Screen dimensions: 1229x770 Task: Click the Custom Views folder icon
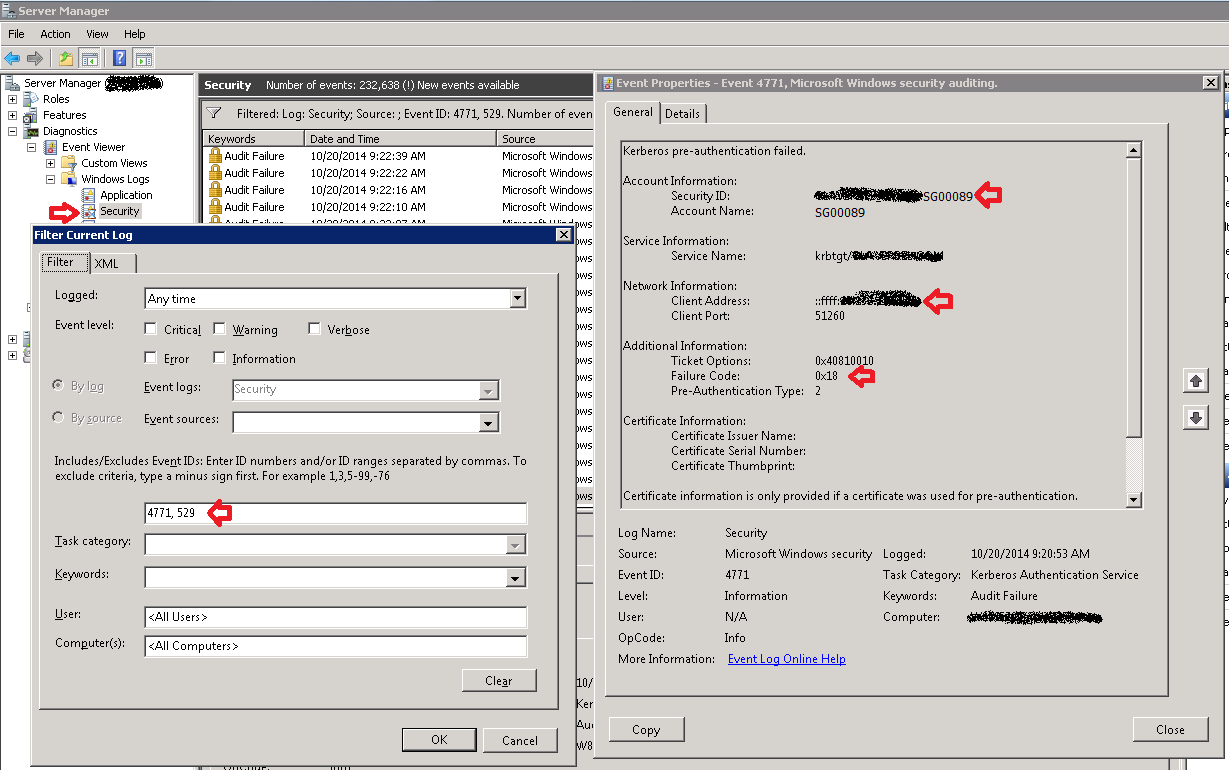click(x=69, y=163)
